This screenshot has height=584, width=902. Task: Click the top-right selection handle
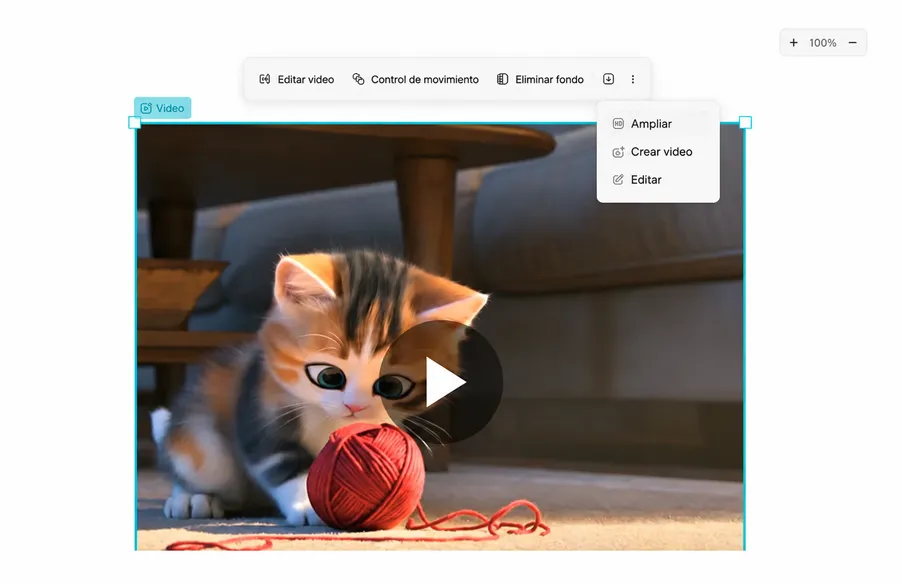[745, 123]
